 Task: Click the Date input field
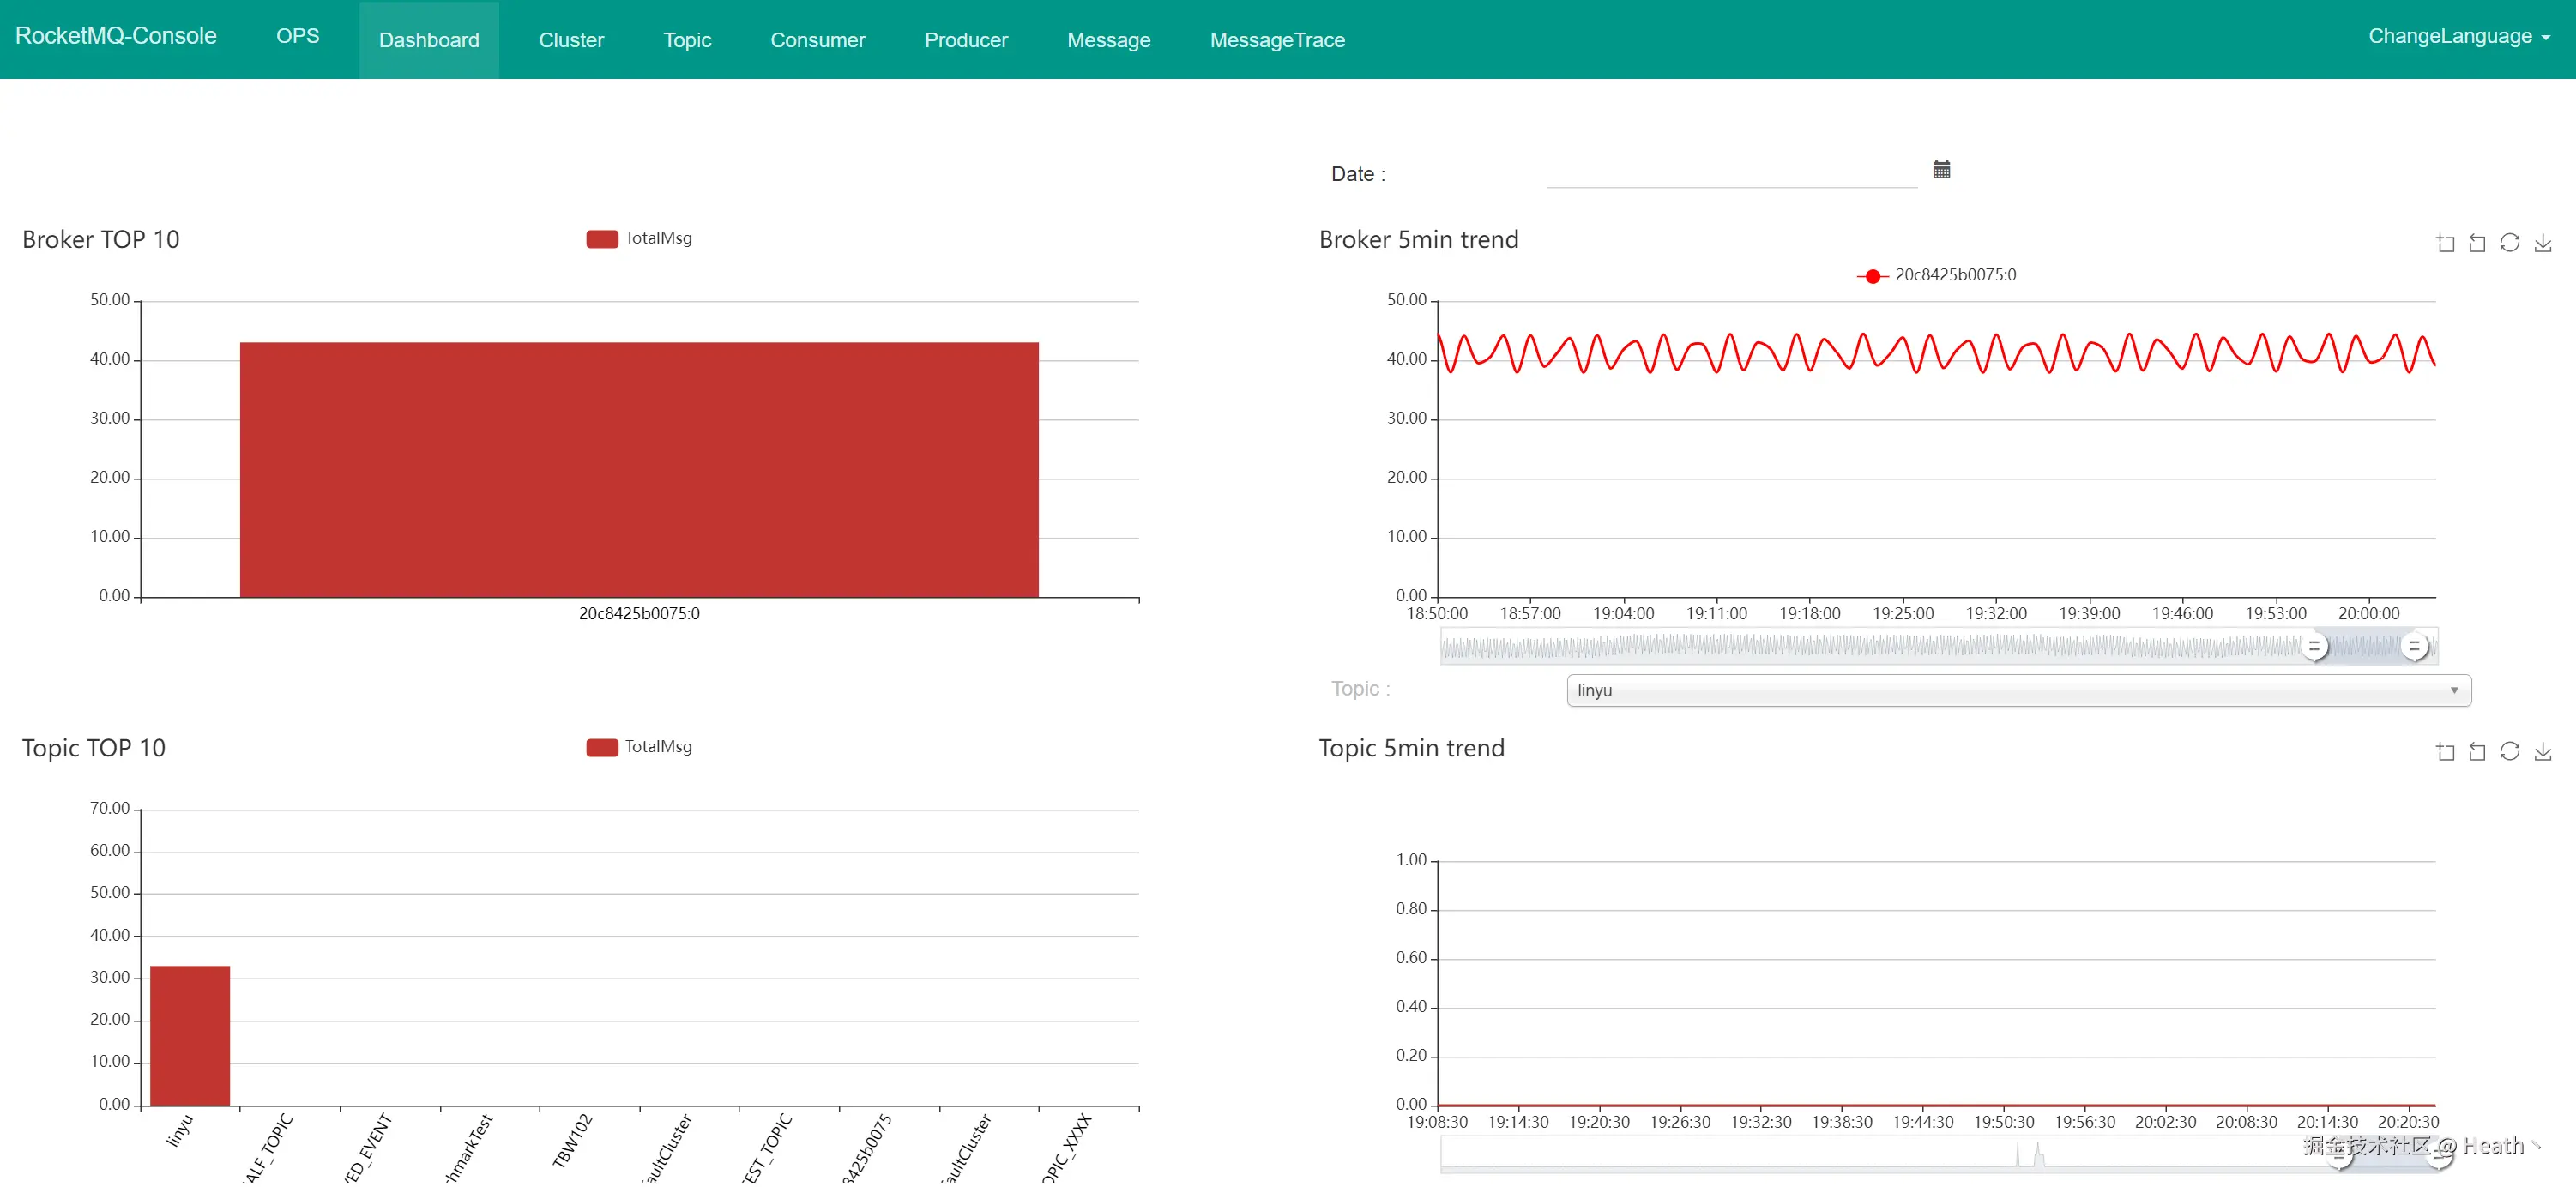click(1731, 172)
